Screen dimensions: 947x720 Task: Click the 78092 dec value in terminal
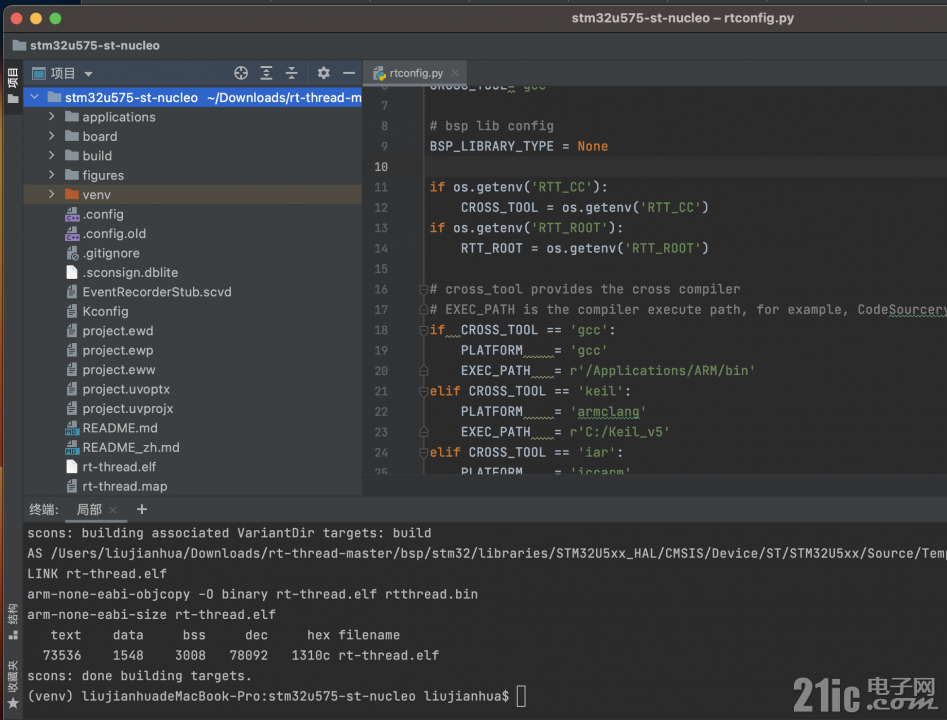click(x=248, y=655)
